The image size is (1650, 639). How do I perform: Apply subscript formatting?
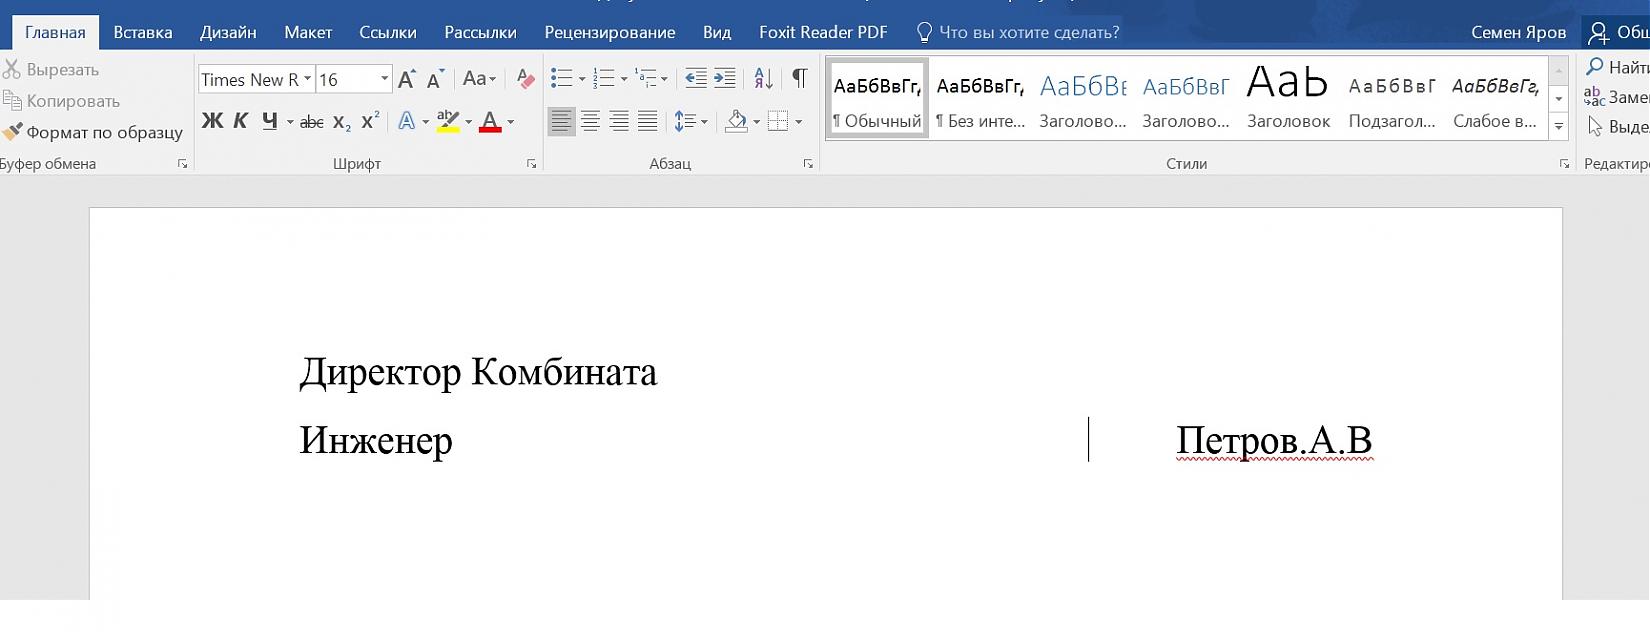pos(342,122)
